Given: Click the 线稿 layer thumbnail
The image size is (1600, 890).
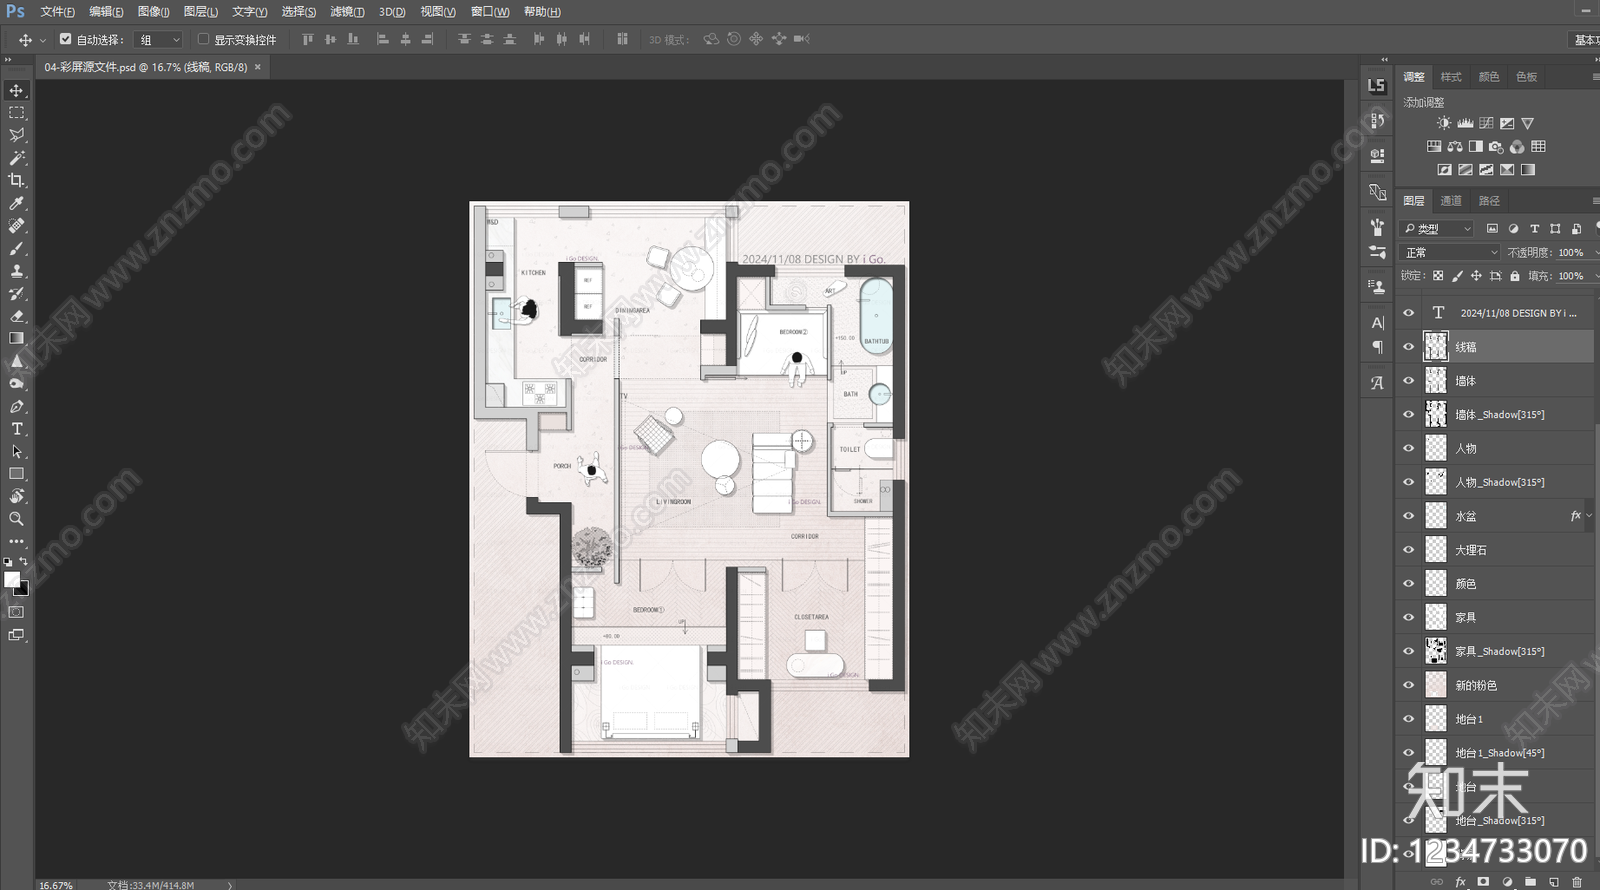Looking at the screenshot, I should coord(1435,347).
